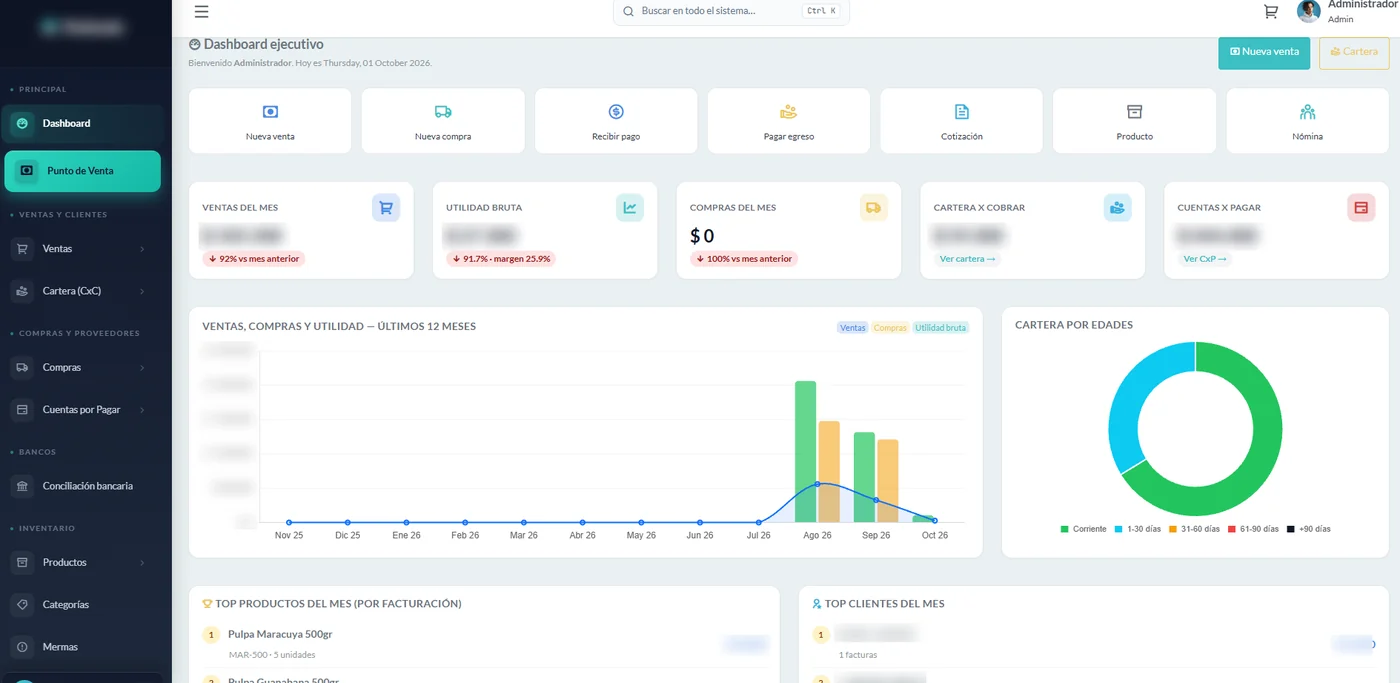Click the Utilidad bruta chart icon
Screen dimensions: 1400x683
point(630,208)
